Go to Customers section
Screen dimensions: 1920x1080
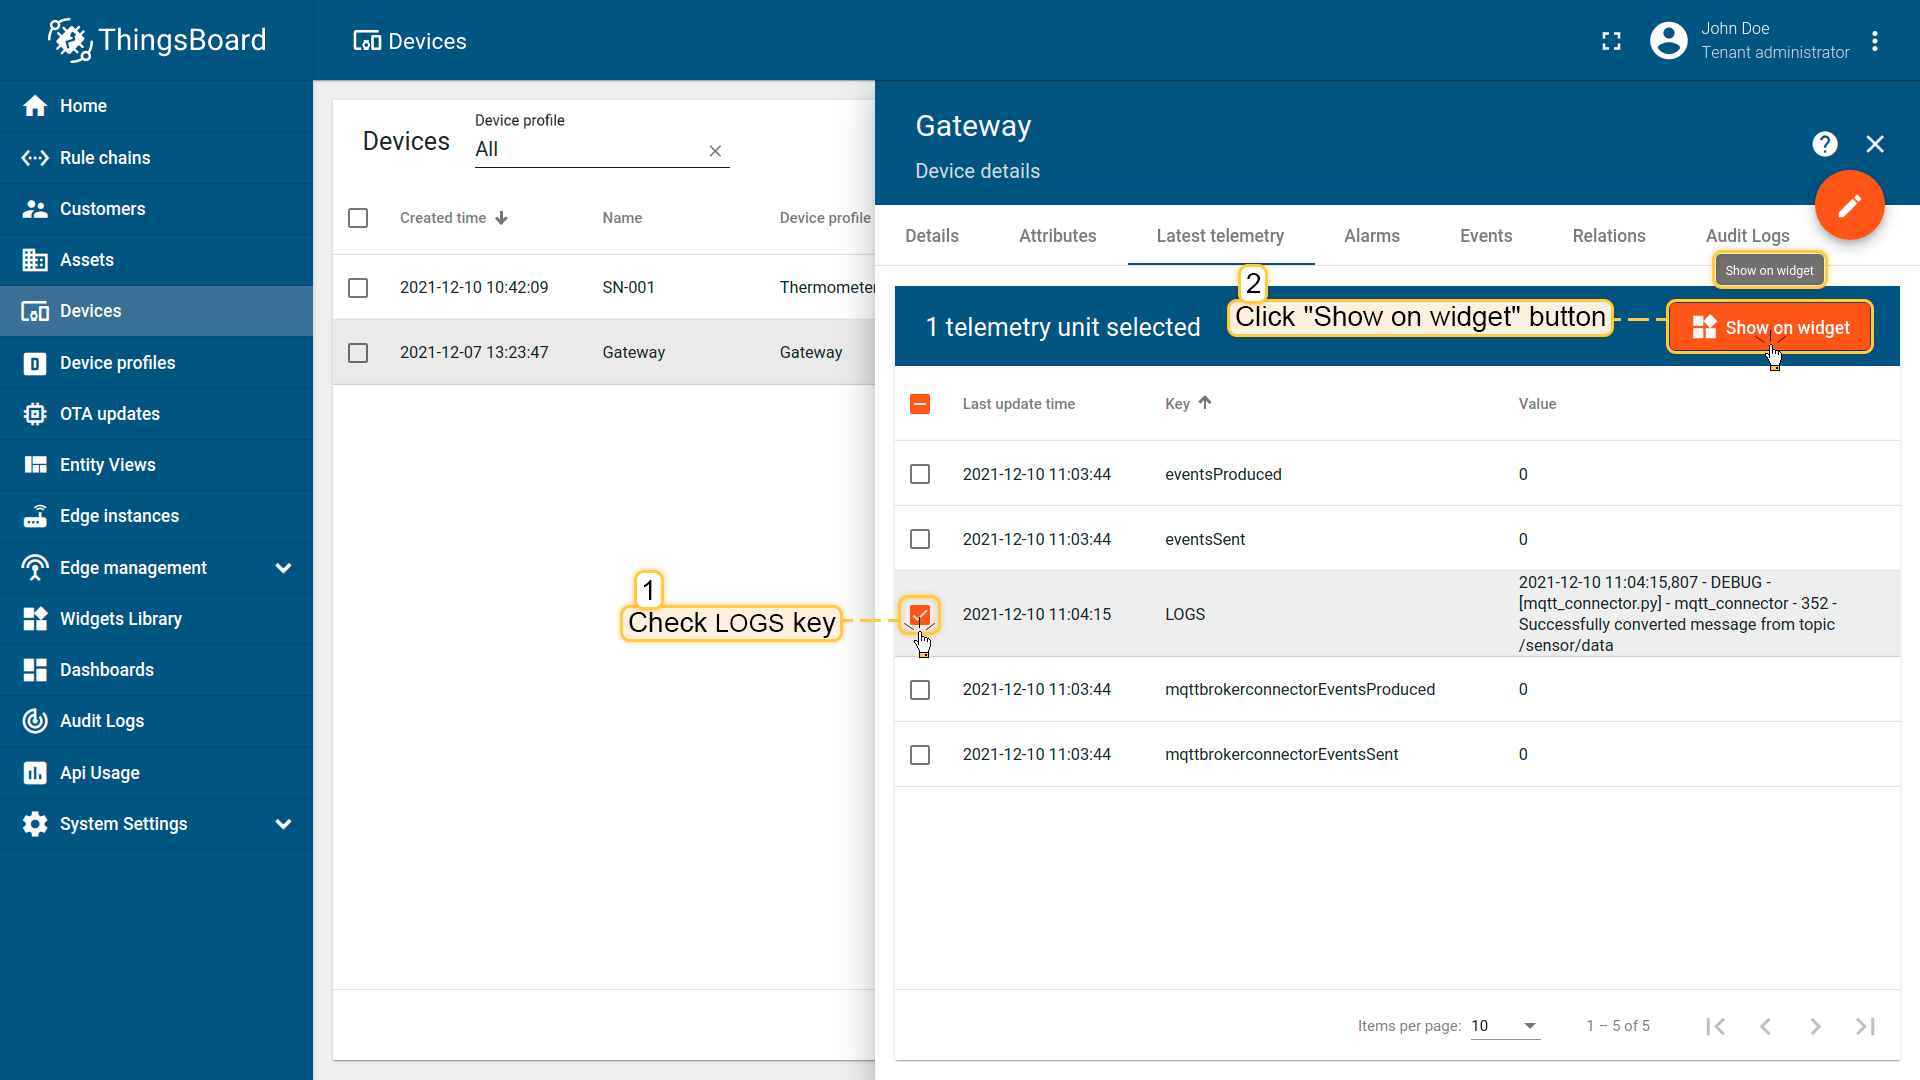click(x=156, y=209)
